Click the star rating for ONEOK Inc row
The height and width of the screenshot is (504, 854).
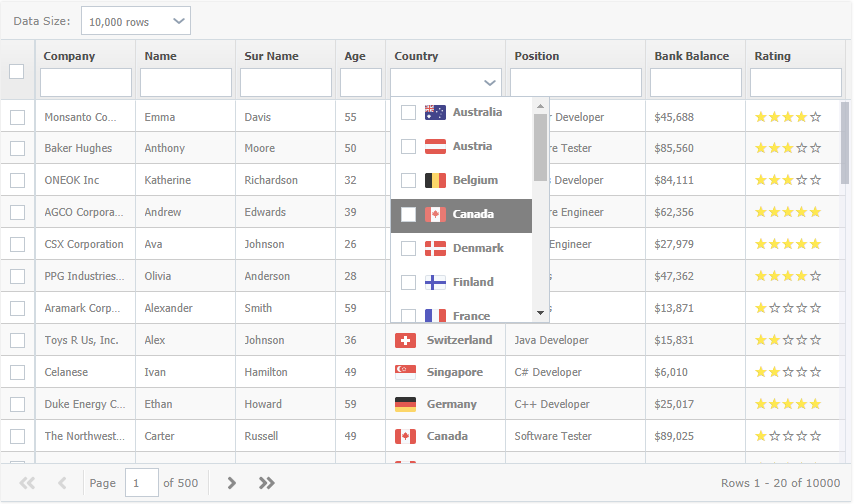click(x=788, y=180)
